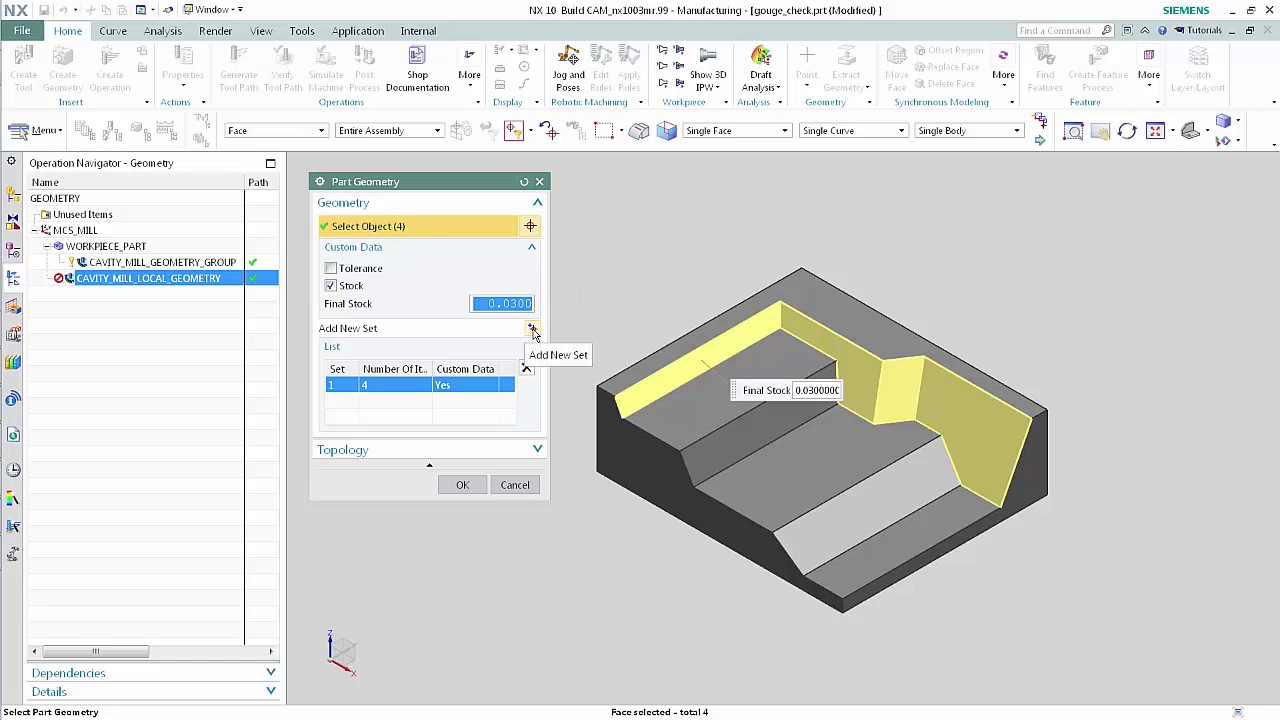The width and height of the screenshot is (1280, 720).
Task: Expand the Dependencies panel
Action: pos(270,673)
